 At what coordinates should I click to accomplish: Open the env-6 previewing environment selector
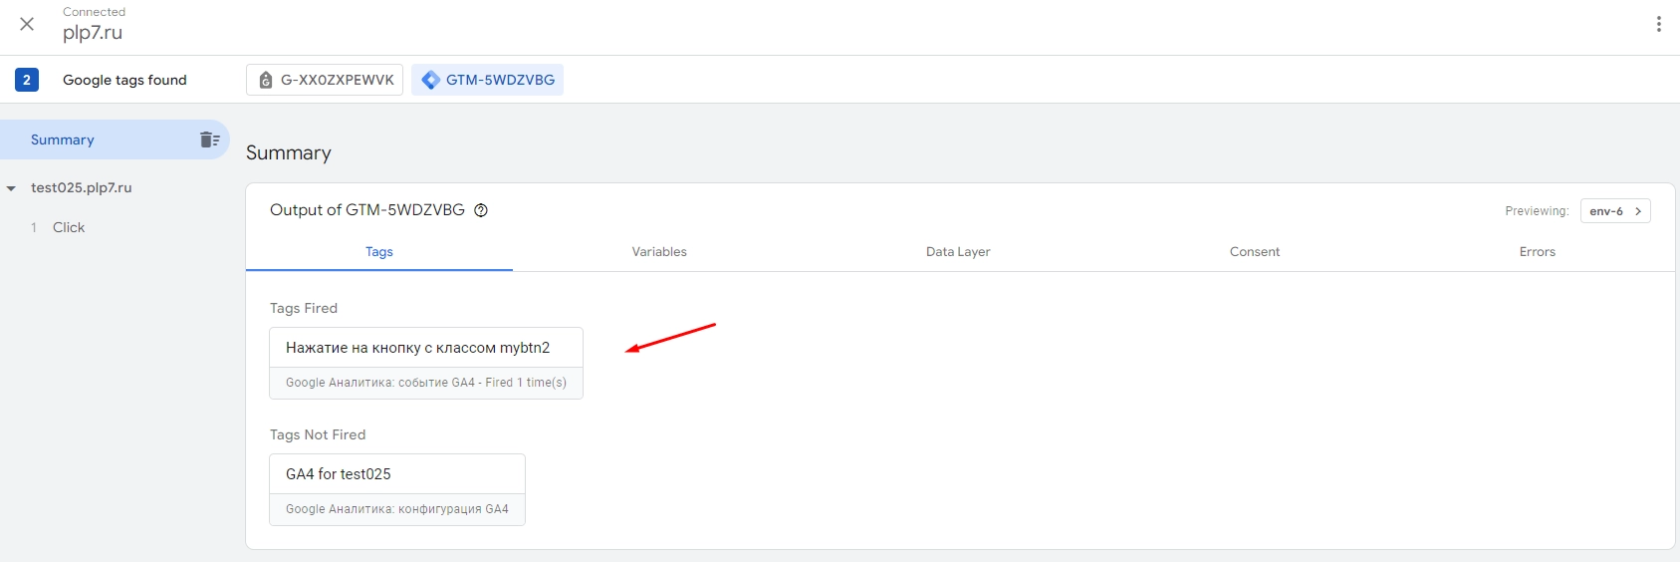coord(1615,211)
